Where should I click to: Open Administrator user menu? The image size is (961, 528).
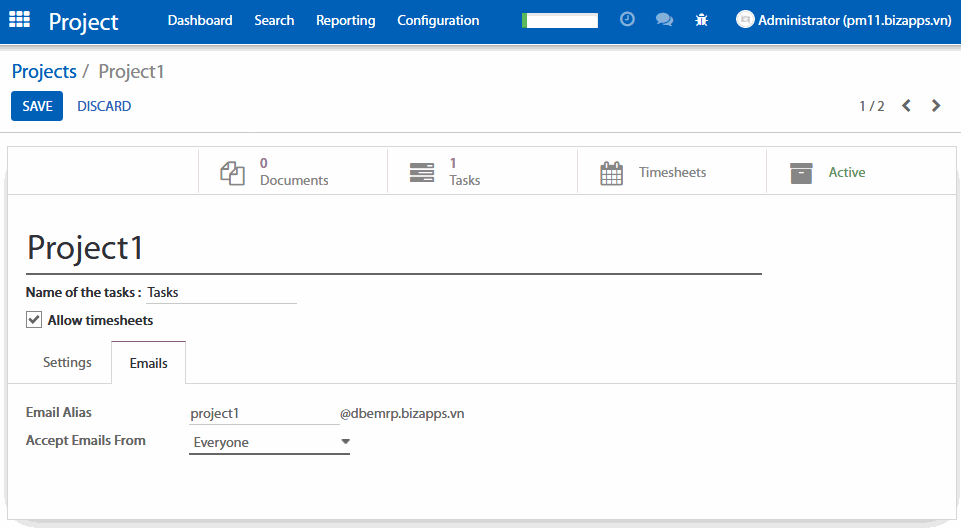[843, 20]
